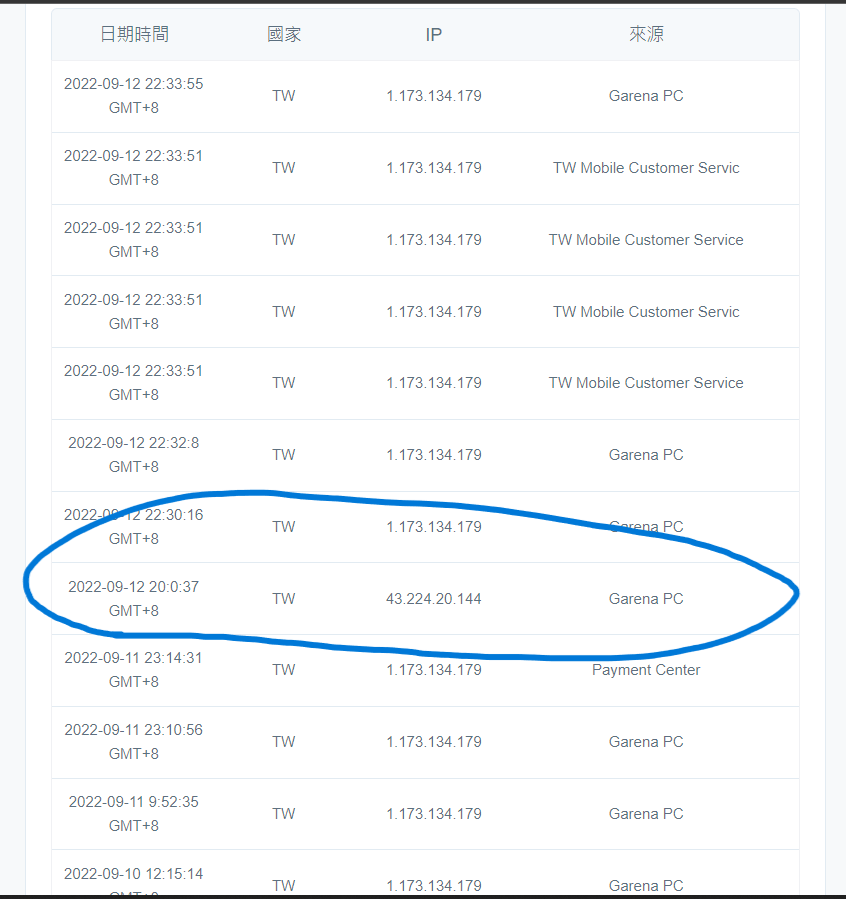Select the 2022-09-12 22:32:8 timestamp
This screenshot has height=899, width=846.
[x=133, y=443]
